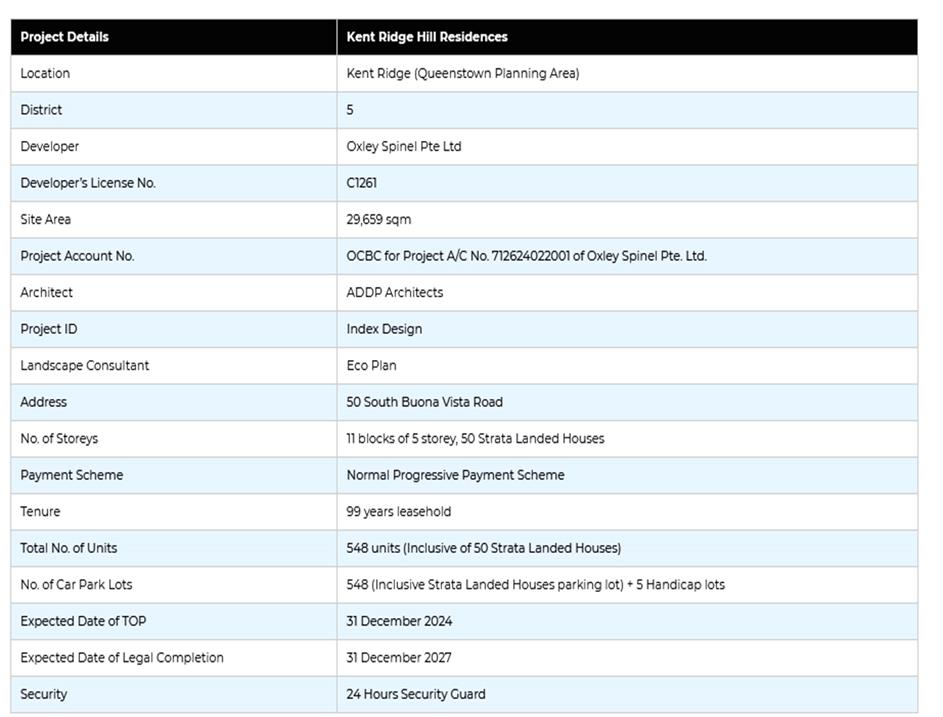Click Kent Ridge (Queenstown Planning Area) cell
Screen dimensions: 943x717
coord(463,73)
